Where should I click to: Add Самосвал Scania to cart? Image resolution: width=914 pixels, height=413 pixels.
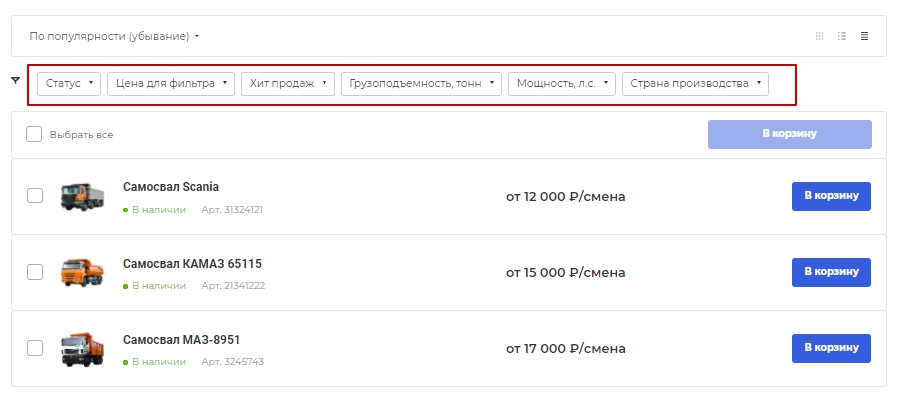(x=831, y=196)
